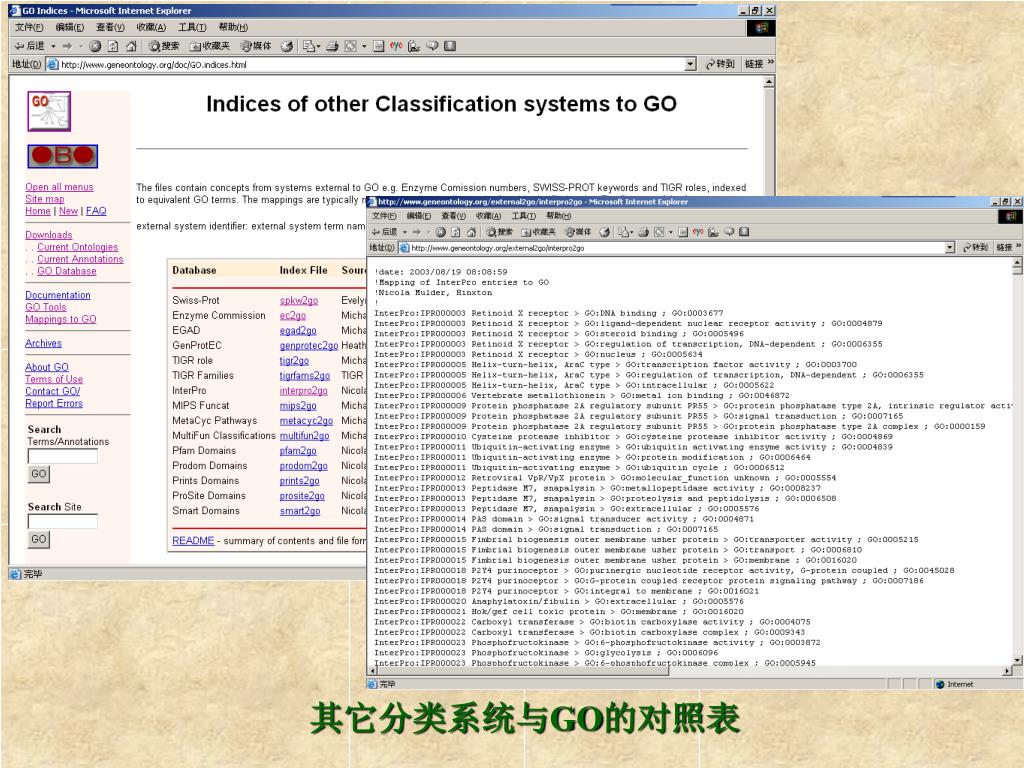Open the README link below the table
The width and height of the screenshot is (1024, 768).
[193, 541]
